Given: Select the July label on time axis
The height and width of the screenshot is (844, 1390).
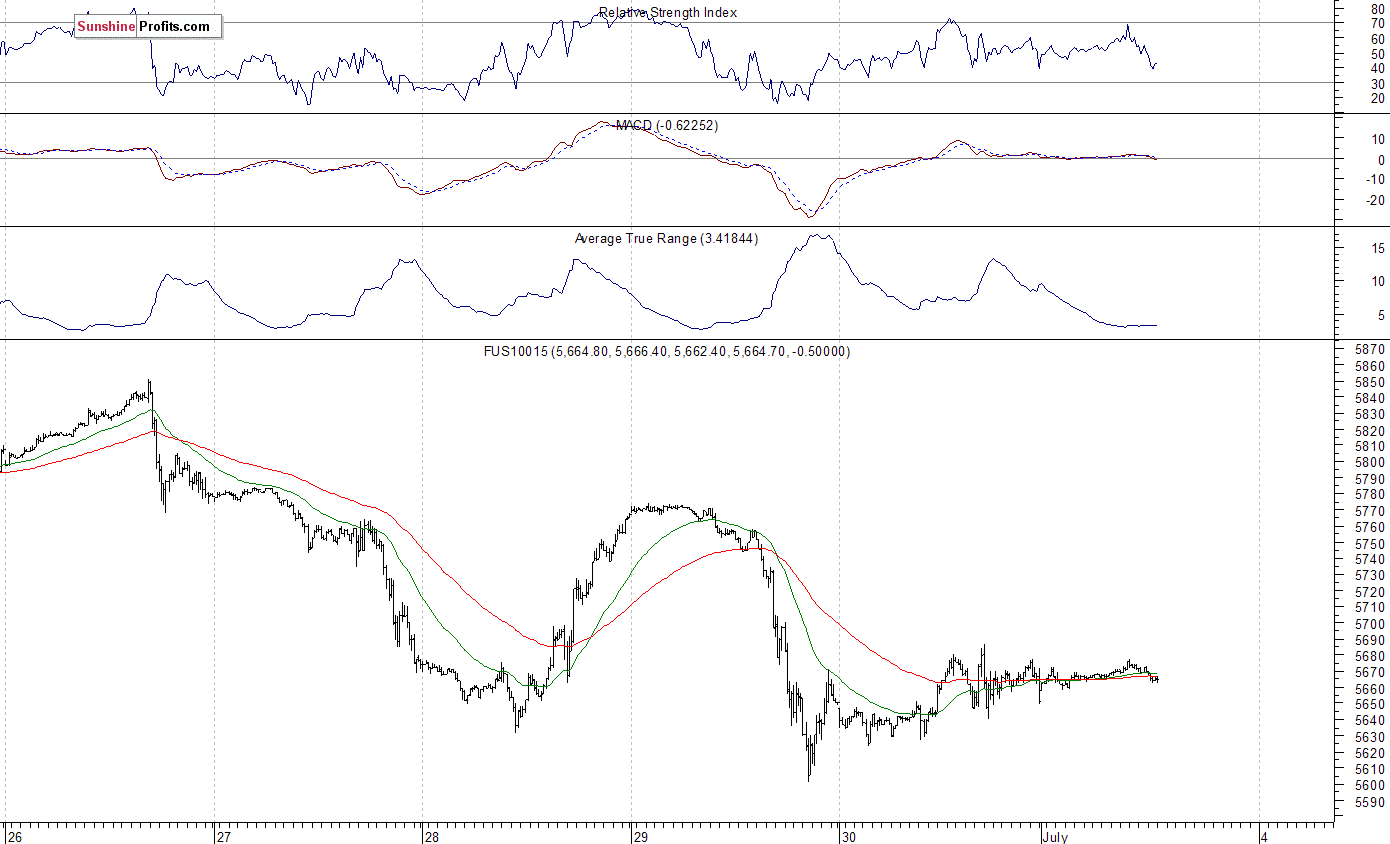Looking at the screenshot, I should pyautogui.click(x=1054, y=837).
